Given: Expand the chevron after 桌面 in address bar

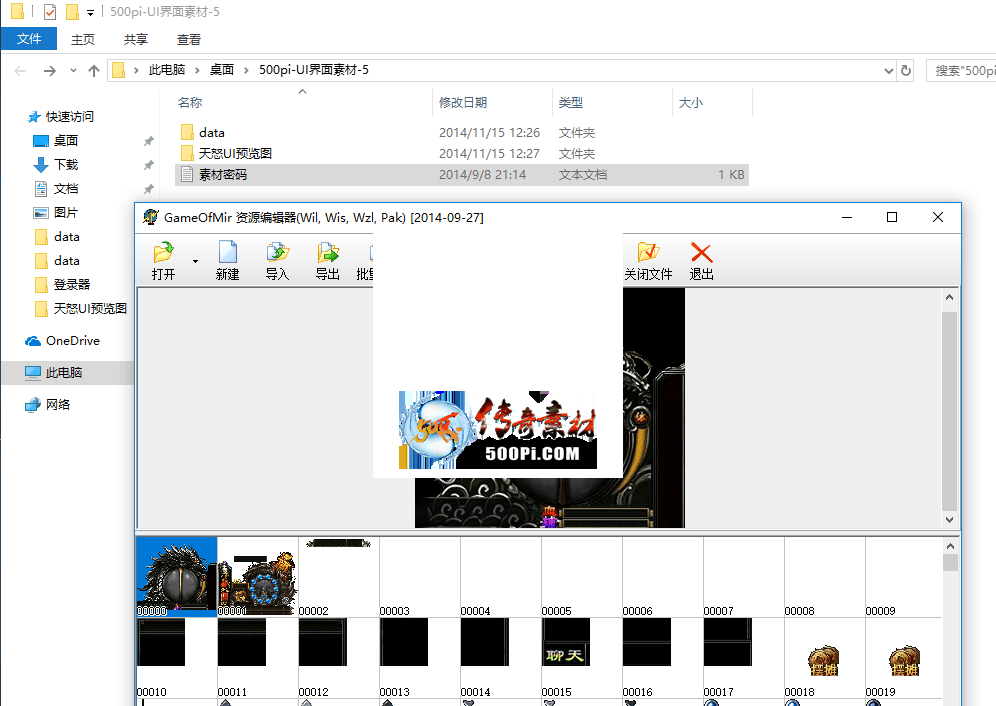Looking at the screenshot, I should [x=246, y=70].
